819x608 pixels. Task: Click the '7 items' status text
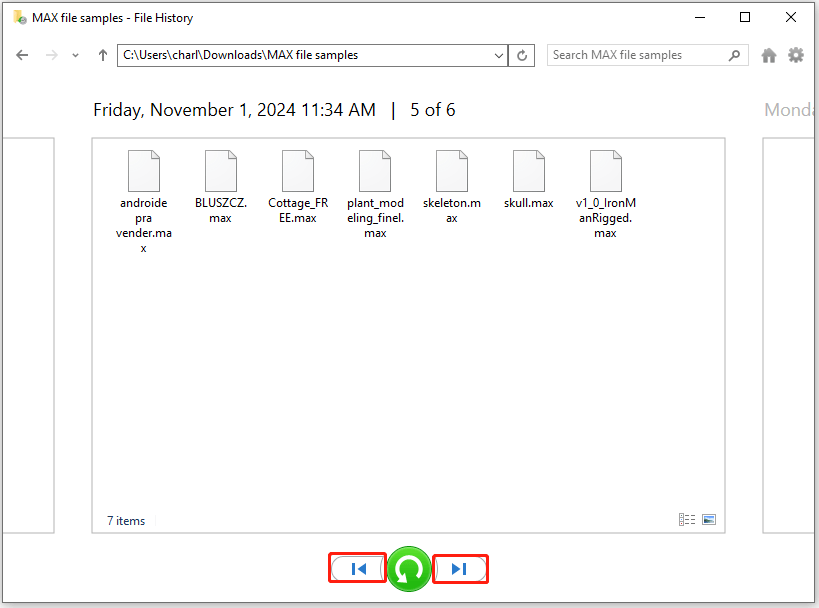pyautogui.click(x=126, y=521)
